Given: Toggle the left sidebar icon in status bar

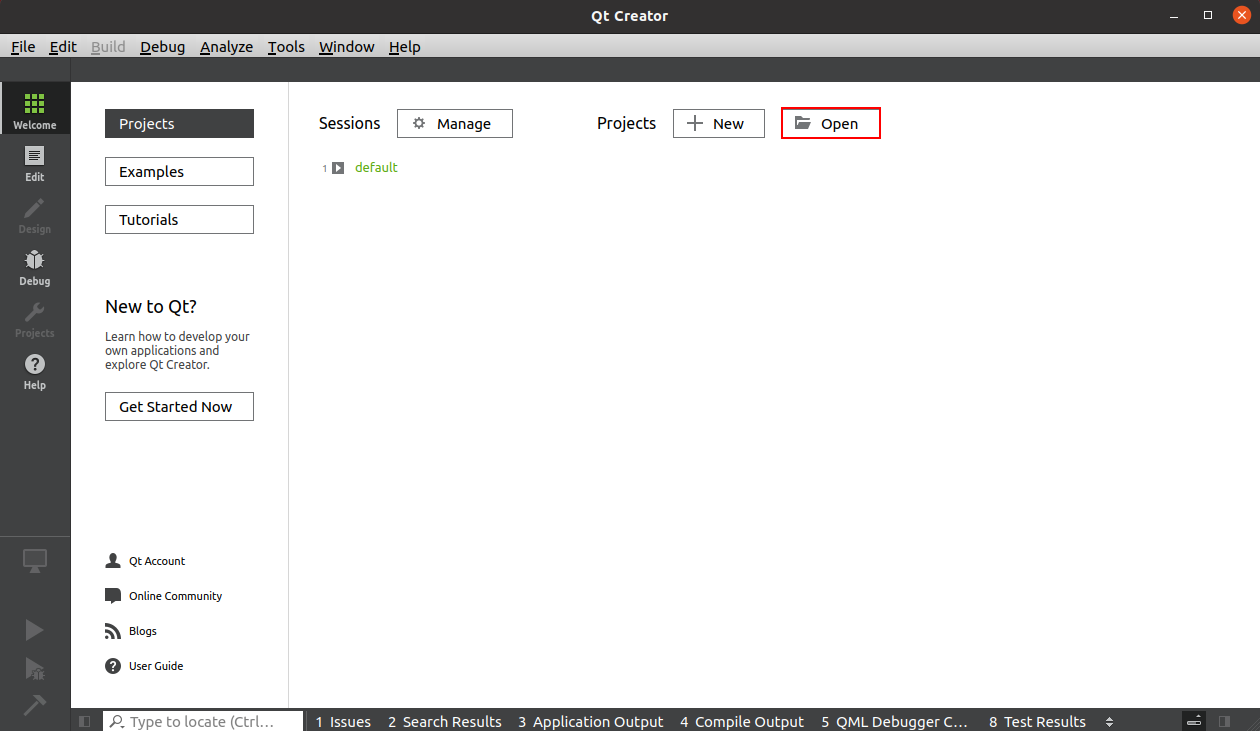Looking at the screenshot, I should [x=85, y=721].
